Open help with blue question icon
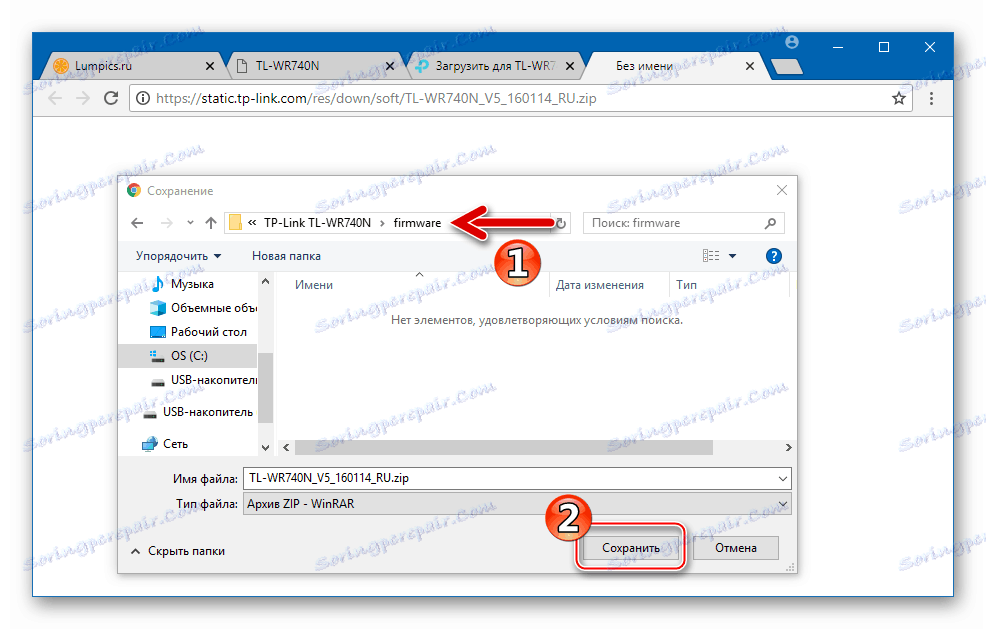Image resolution: width=986 pixels, height=629 pixels. point(773,256)
